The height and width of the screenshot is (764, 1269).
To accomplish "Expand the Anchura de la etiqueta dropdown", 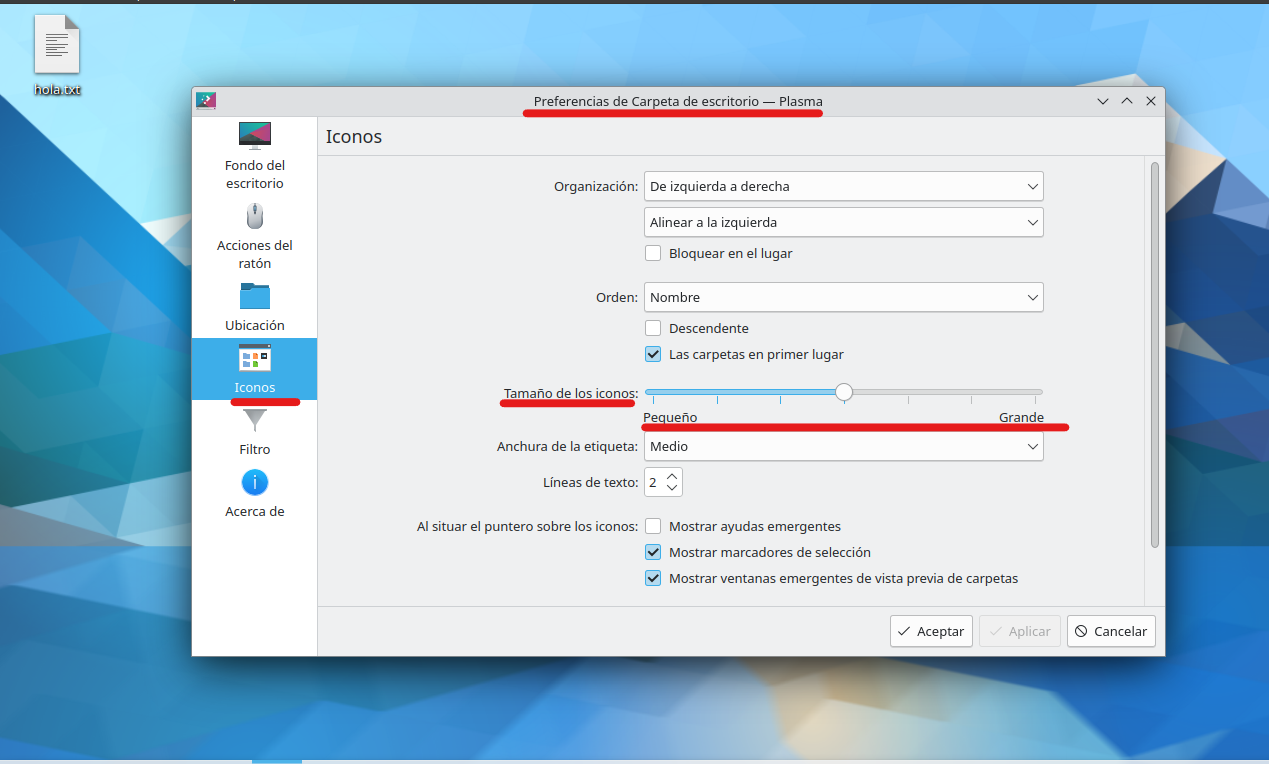I will tap(843, 446).
